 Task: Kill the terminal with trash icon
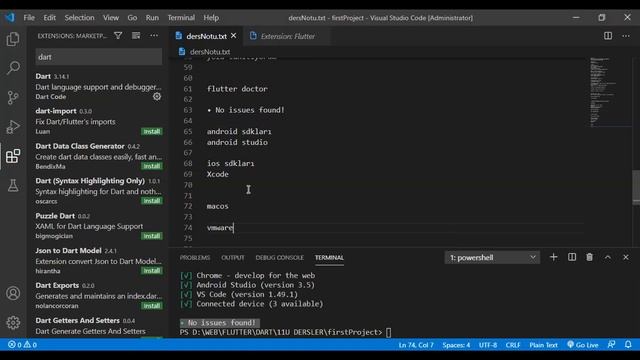click(x=589, y=257)
